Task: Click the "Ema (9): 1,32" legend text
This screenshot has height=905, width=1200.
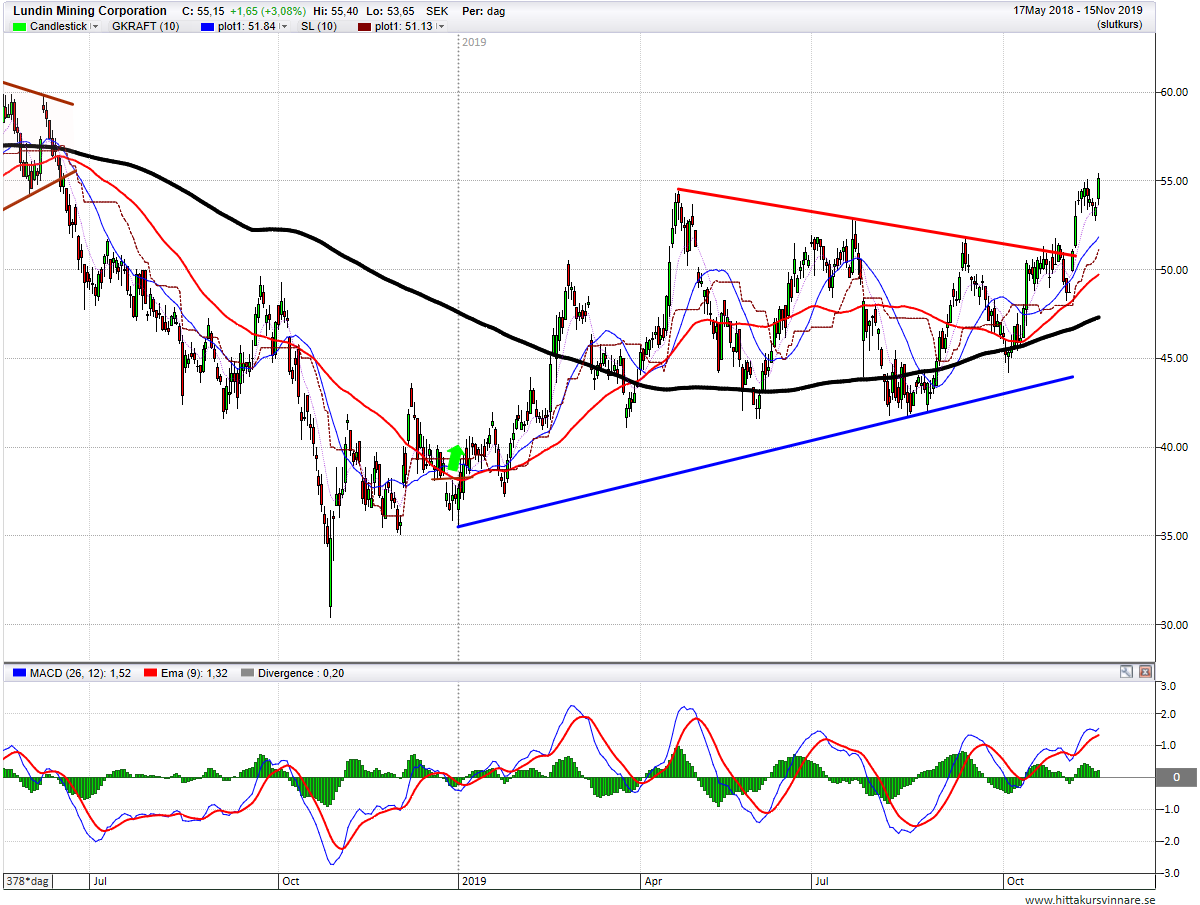Action: 195,673
